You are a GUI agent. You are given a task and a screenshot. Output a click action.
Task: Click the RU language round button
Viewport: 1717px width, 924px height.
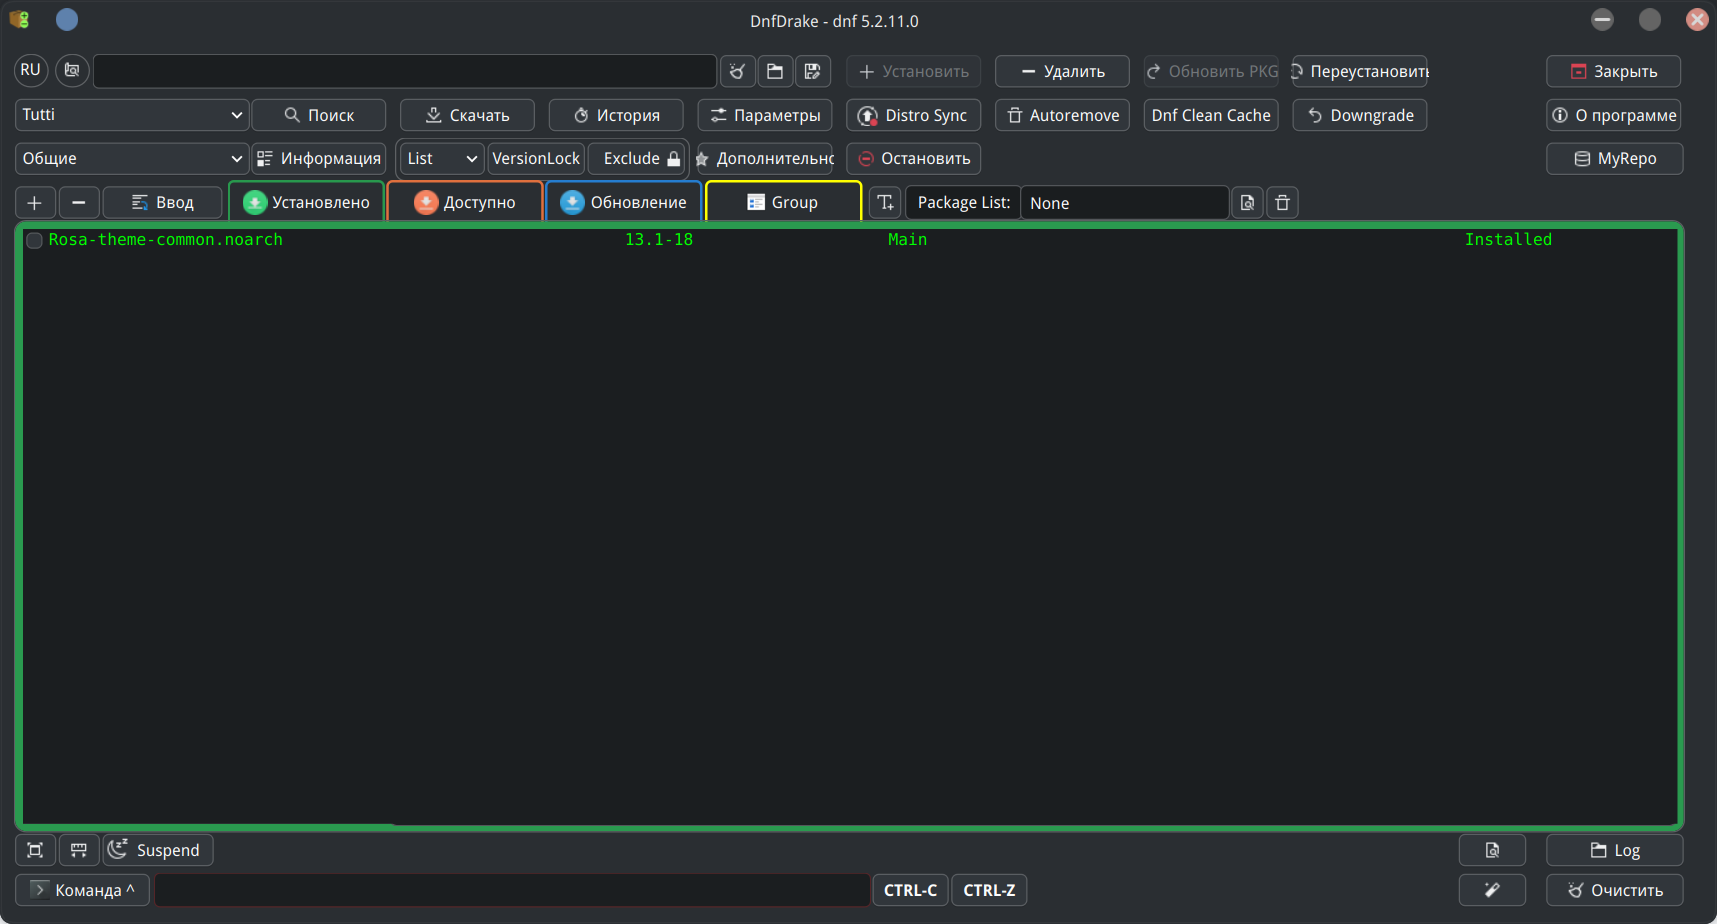pyautogui.click(x=31, y=70)
